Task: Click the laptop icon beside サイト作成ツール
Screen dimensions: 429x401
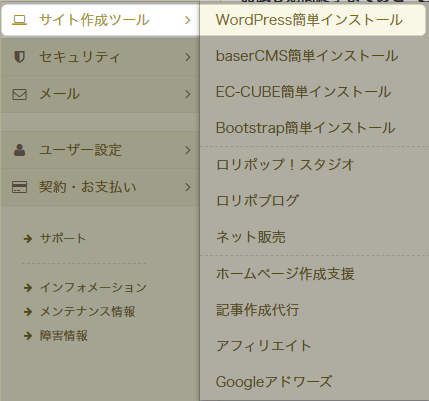Action: 19,20
